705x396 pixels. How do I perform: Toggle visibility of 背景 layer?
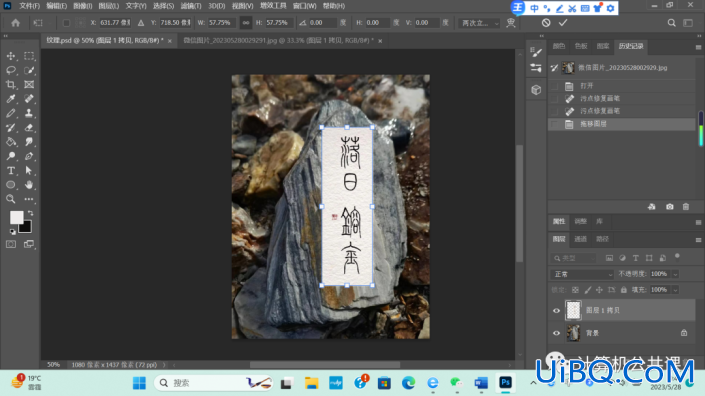click(556, 333)
